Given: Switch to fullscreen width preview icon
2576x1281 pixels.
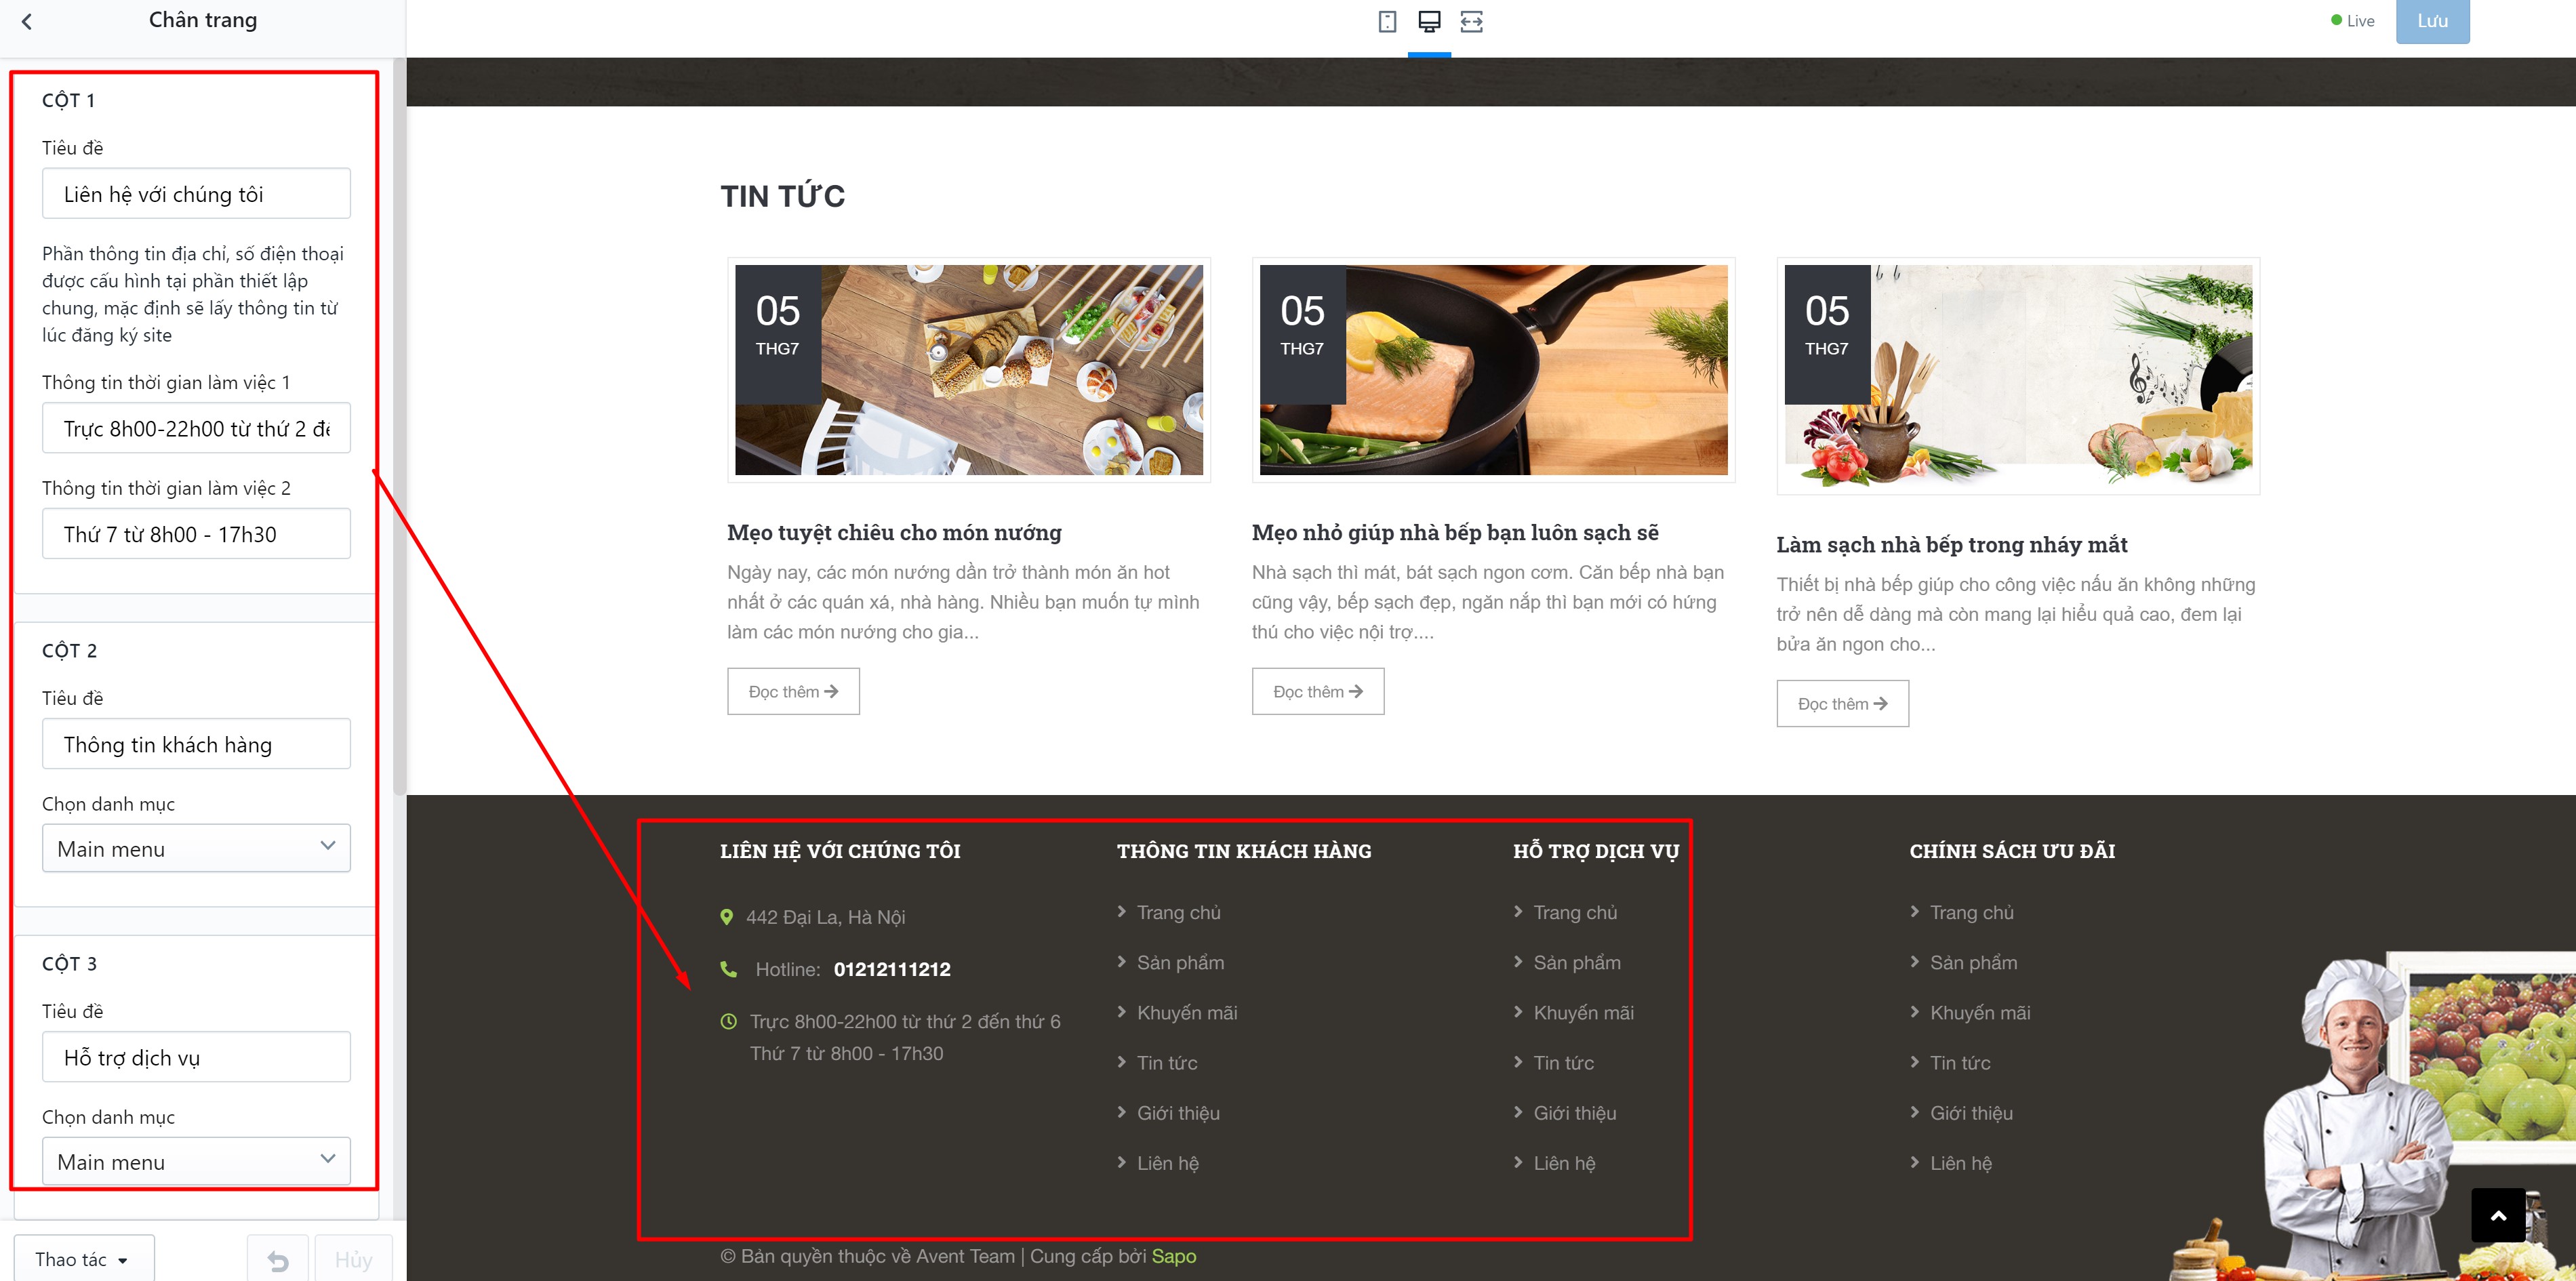Looking at the screenshot, I should (1471, 21).
